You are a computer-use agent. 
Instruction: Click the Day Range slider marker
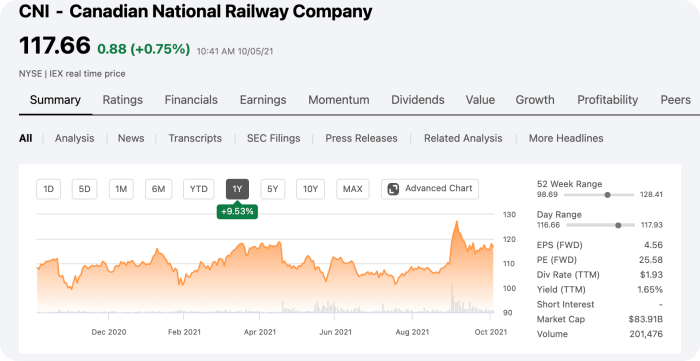coord(618,225)
